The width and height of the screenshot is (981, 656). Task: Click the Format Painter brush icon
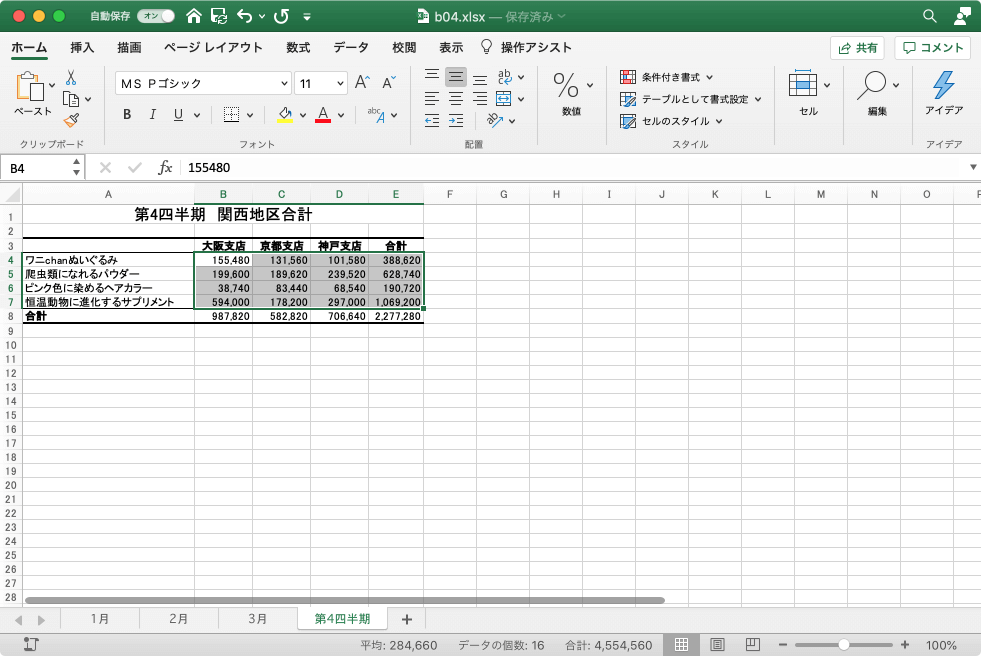pos(71,120)
